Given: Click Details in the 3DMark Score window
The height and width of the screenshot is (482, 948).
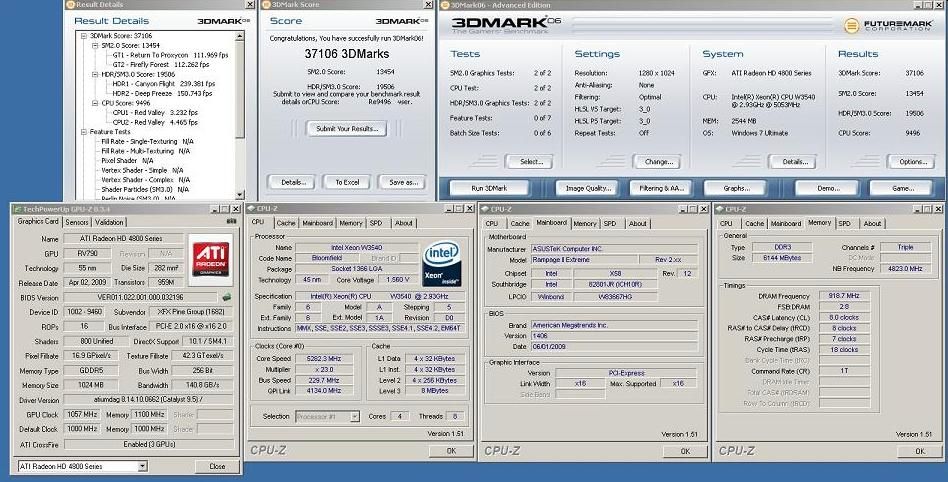Looking at the screenshot, I should pos(291,182).
